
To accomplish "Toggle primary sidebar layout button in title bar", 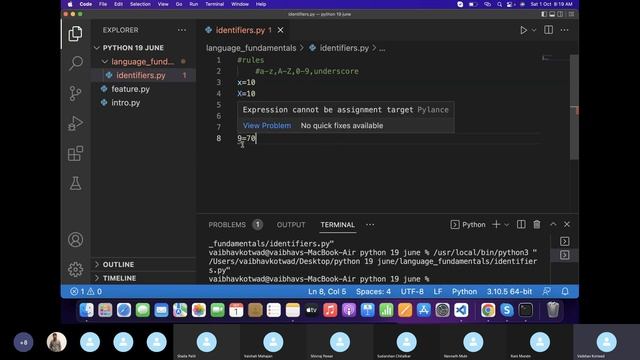I will 544,14.
